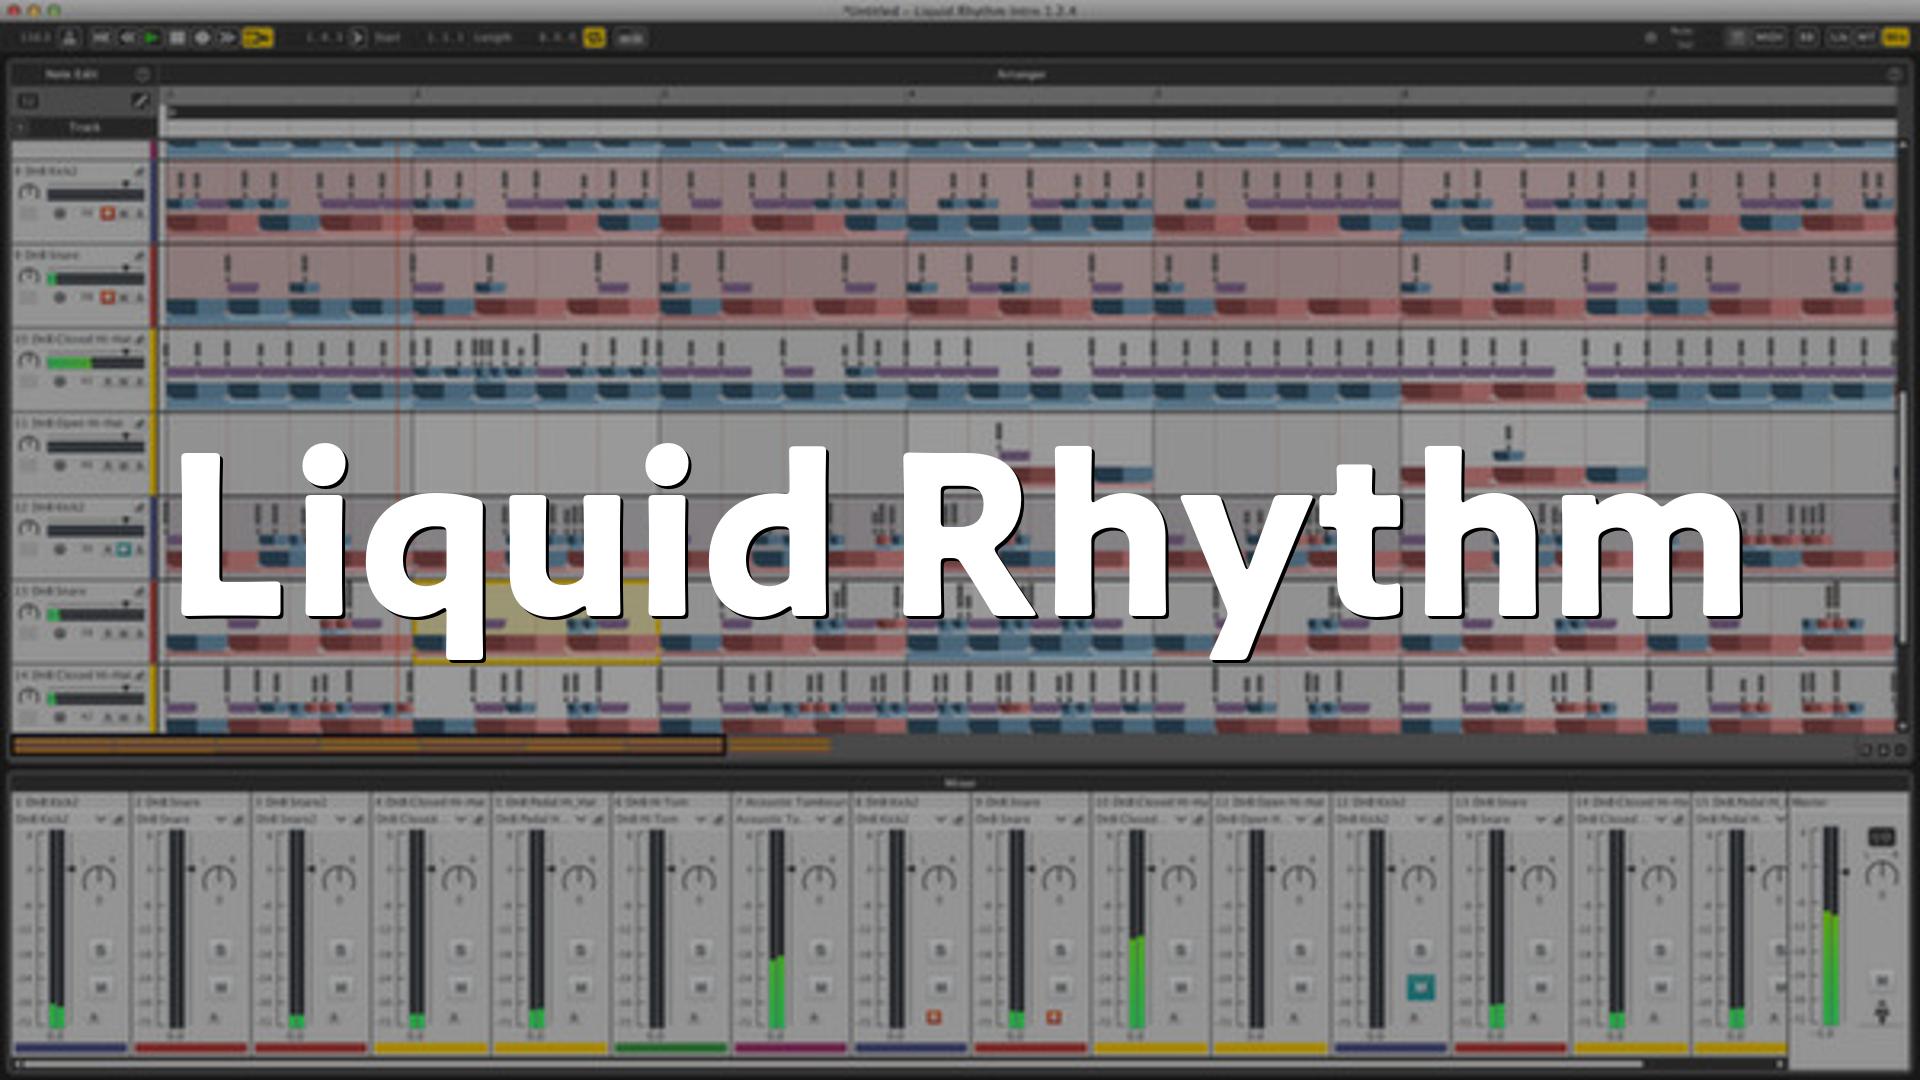This screenshot has width=1920, height=1080.
Task: Mute mixer channel 3 DnB Snare2
Action: [340, 987]
